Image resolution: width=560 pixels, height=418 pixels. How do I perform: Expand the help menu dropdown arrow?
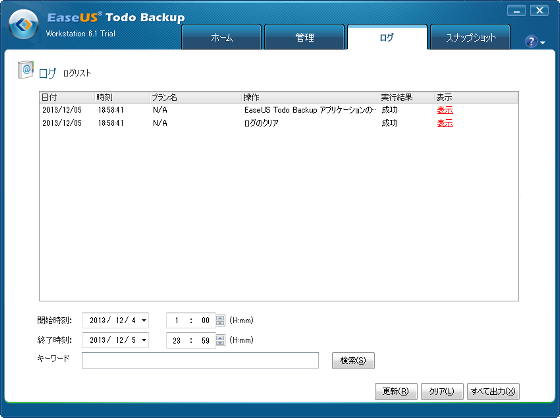pos(543,43)
